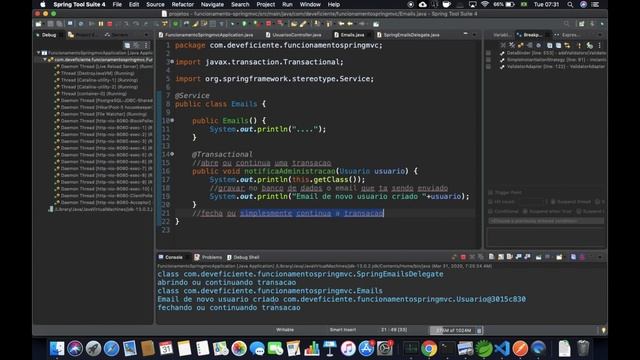The image size is (640, 360).
Task: Click the heap garbage collector trash icon
Action: pos(479,330)
